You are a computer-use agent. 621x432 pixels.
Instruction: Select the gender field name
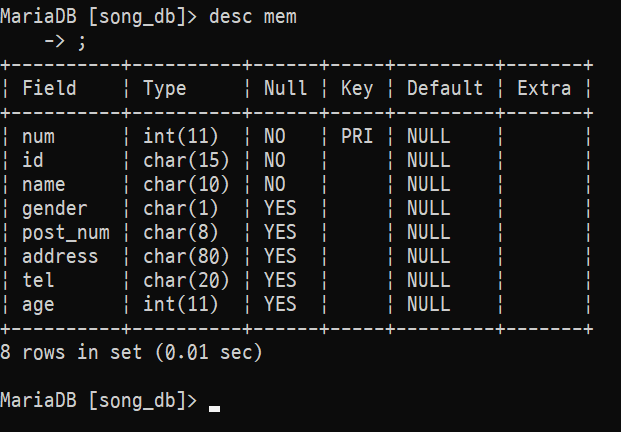point(55,208)
